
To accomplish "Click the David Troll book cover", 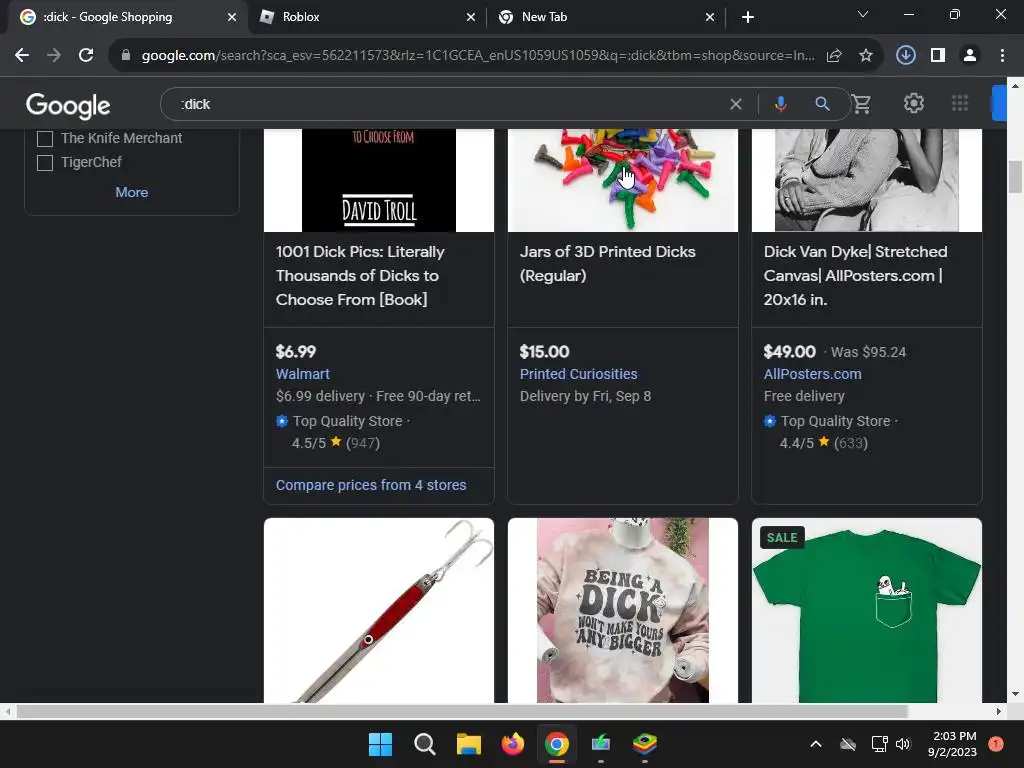I will click(379, 180).
